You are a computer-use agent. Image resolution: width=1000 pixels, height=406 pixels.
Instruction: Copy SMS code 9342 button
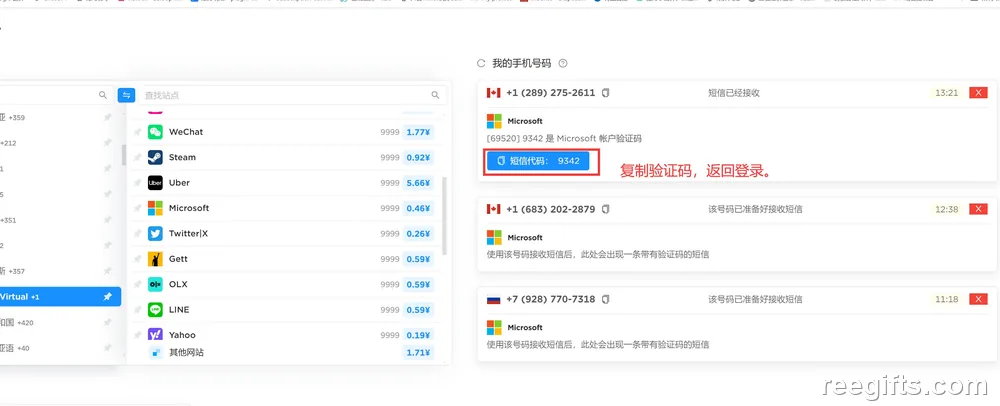[x=538, y=161]
